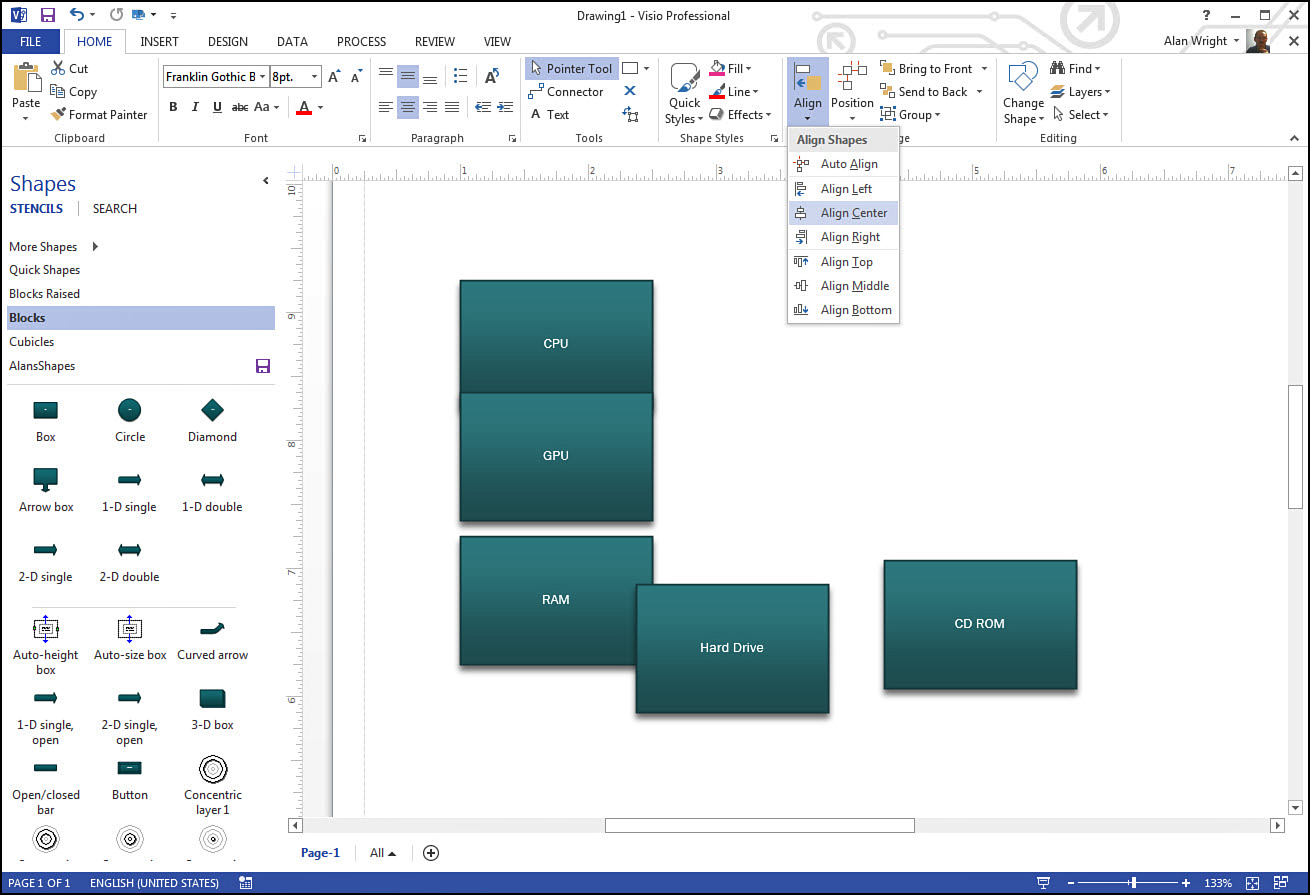Click the Cut scissors icon
Viewport: 1310px width, 895px height.
56,69
